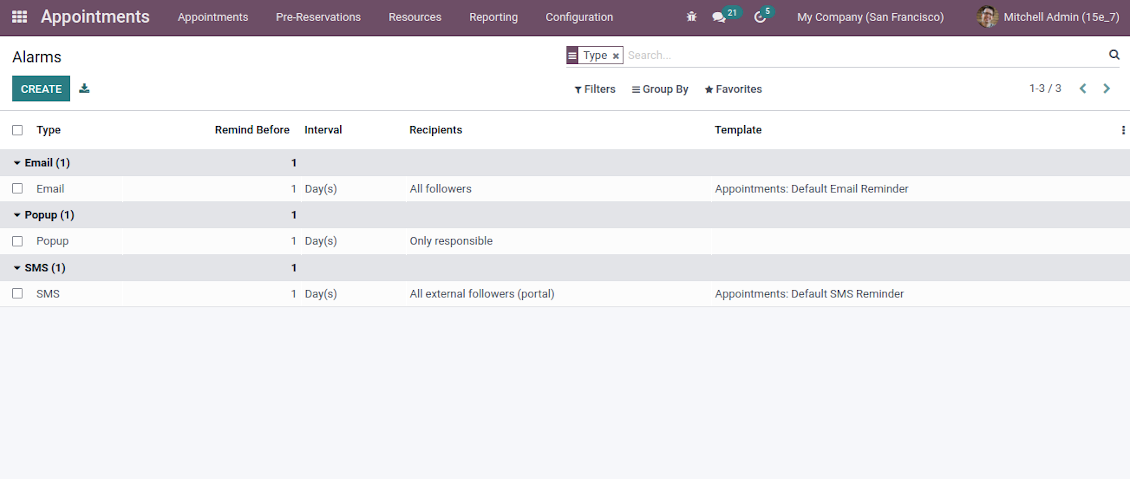Open the Configuration menu

[x=579, y=17]
